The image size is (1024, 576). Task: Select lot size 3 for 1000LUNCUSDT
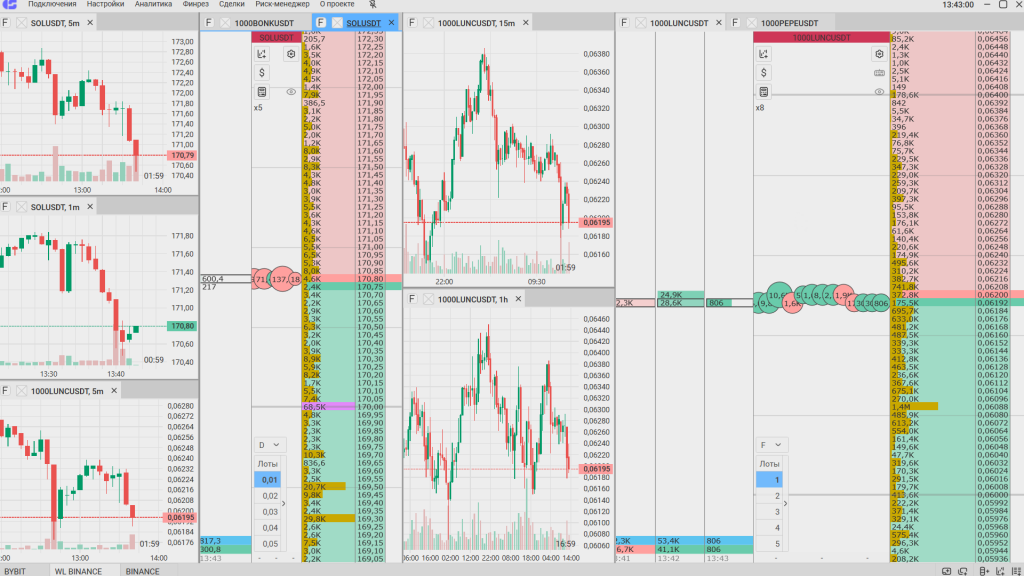770,512
